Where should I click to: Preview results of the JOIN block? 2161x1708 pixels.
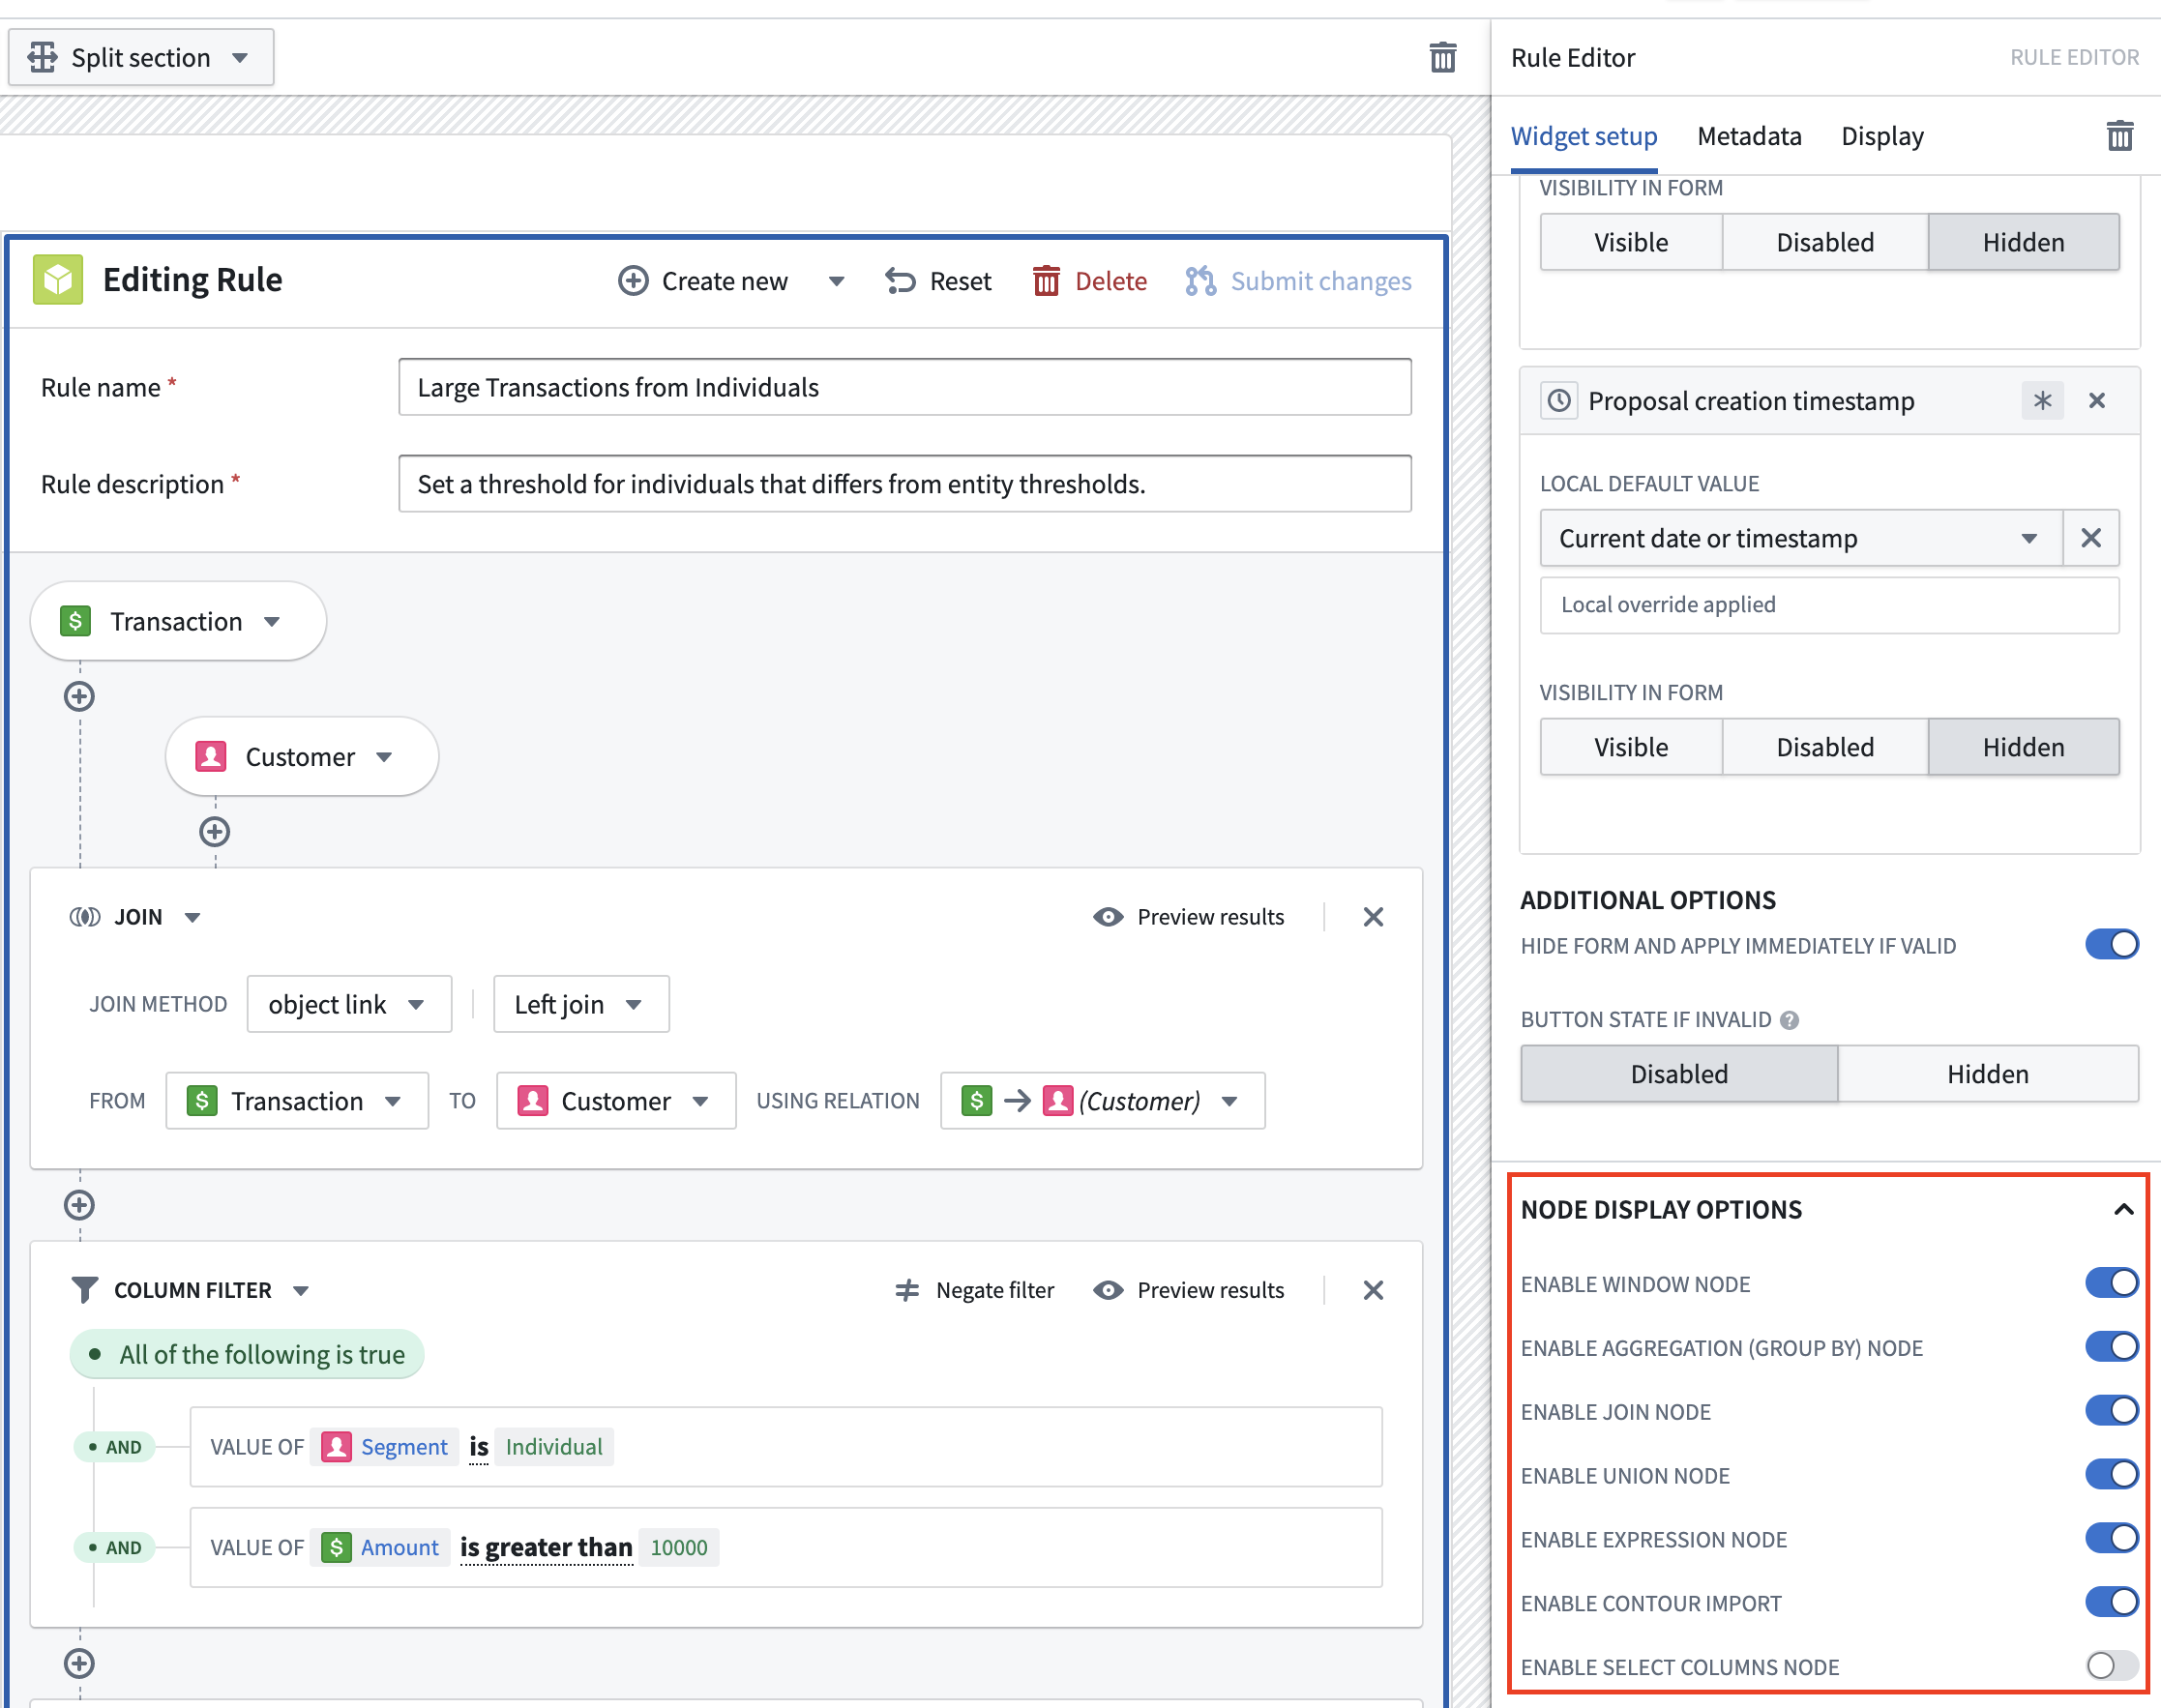tap(1188, 917)
